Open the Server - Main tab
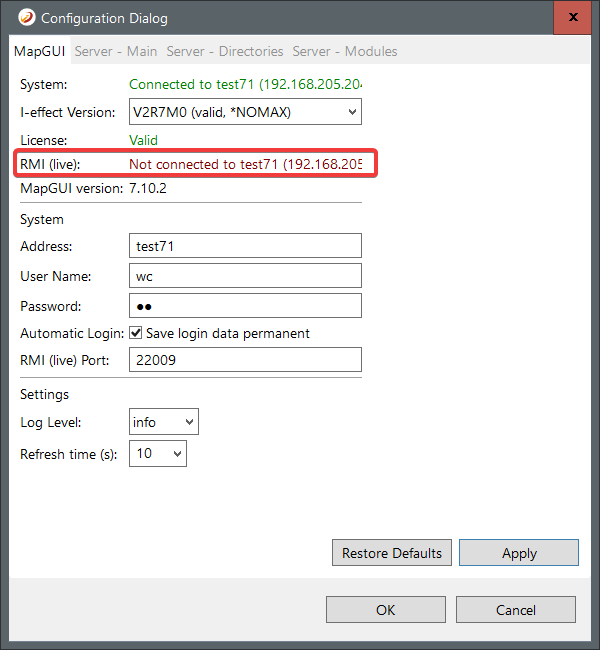The height and width of the screenshot is (650, 600). [115, 51]
